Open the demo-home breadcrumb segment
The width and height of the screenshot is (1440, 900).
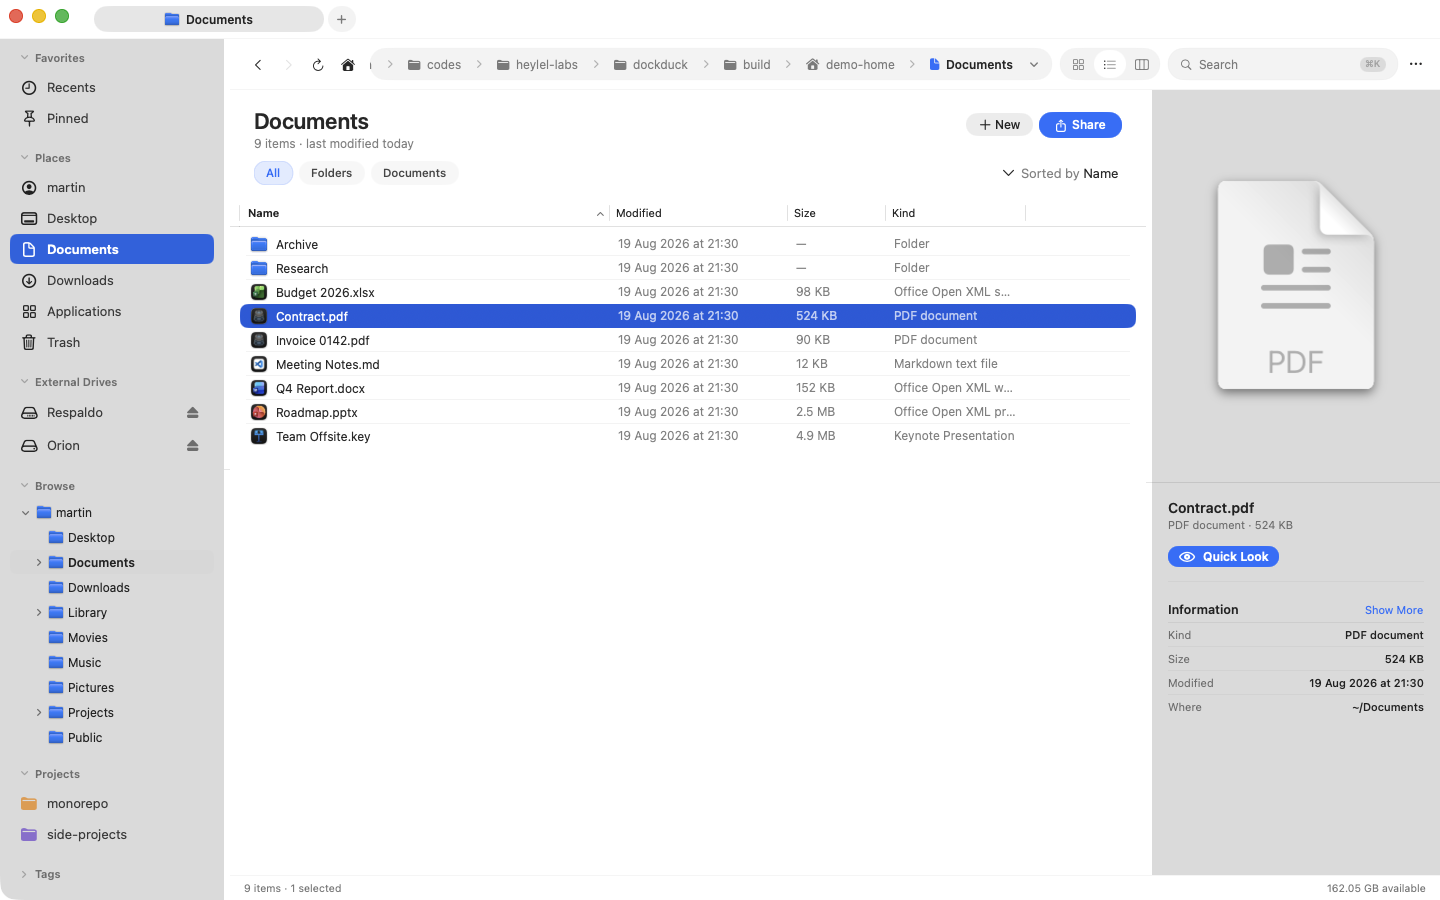pos(850,65)
